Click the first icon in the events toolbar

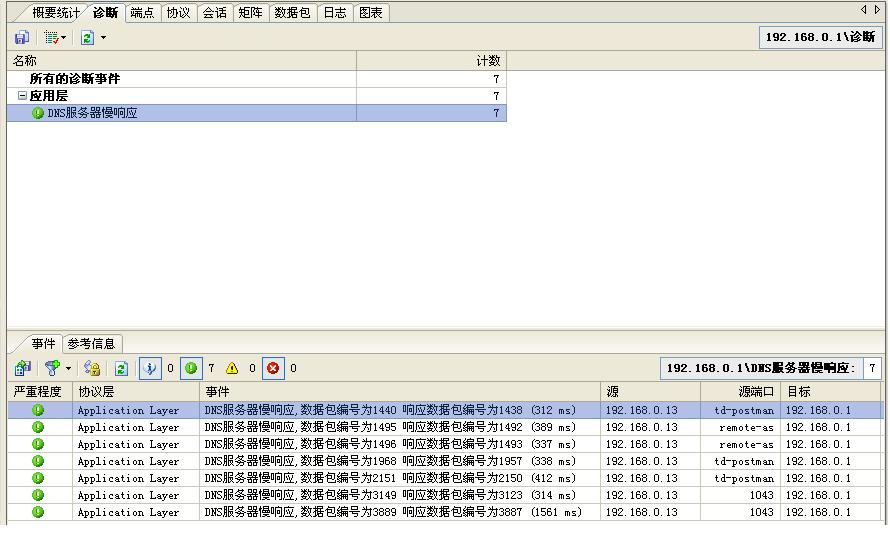[22, 368]
